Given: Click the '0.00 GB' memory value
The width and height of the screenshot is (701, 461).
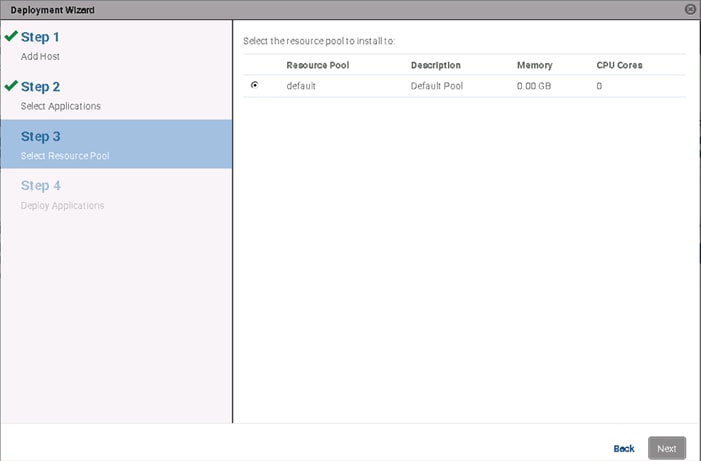Looking at the screenshot, I should click(x=534, y=86).
